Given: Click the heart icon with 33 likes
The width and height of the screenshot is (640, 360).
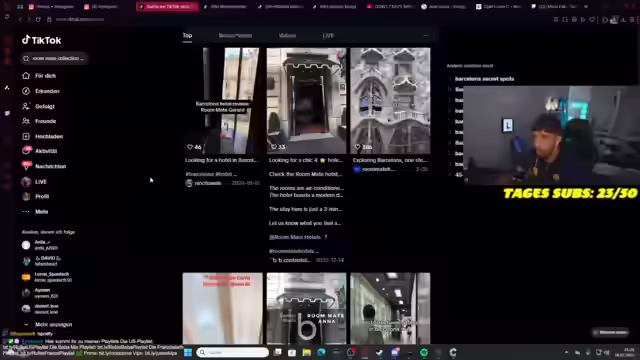Looking at the screenshot, I should tap(273, 147).
